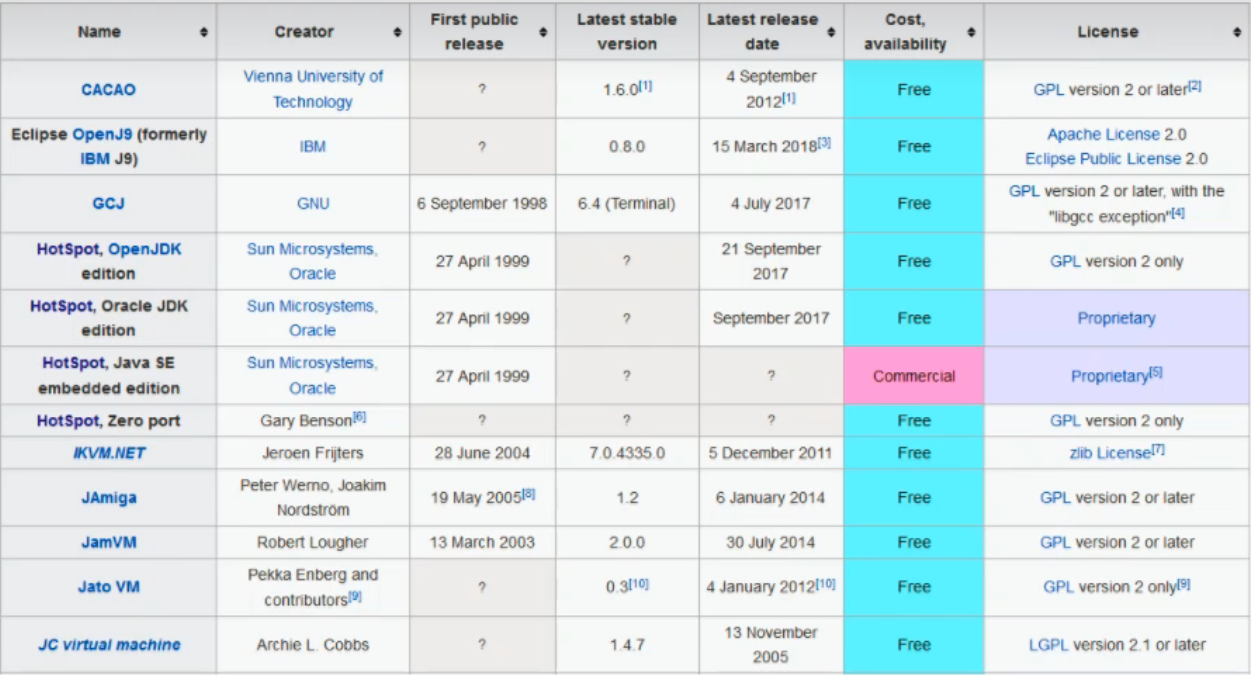Open zlib License link
1251x675 pixels.
(1110, 453)
